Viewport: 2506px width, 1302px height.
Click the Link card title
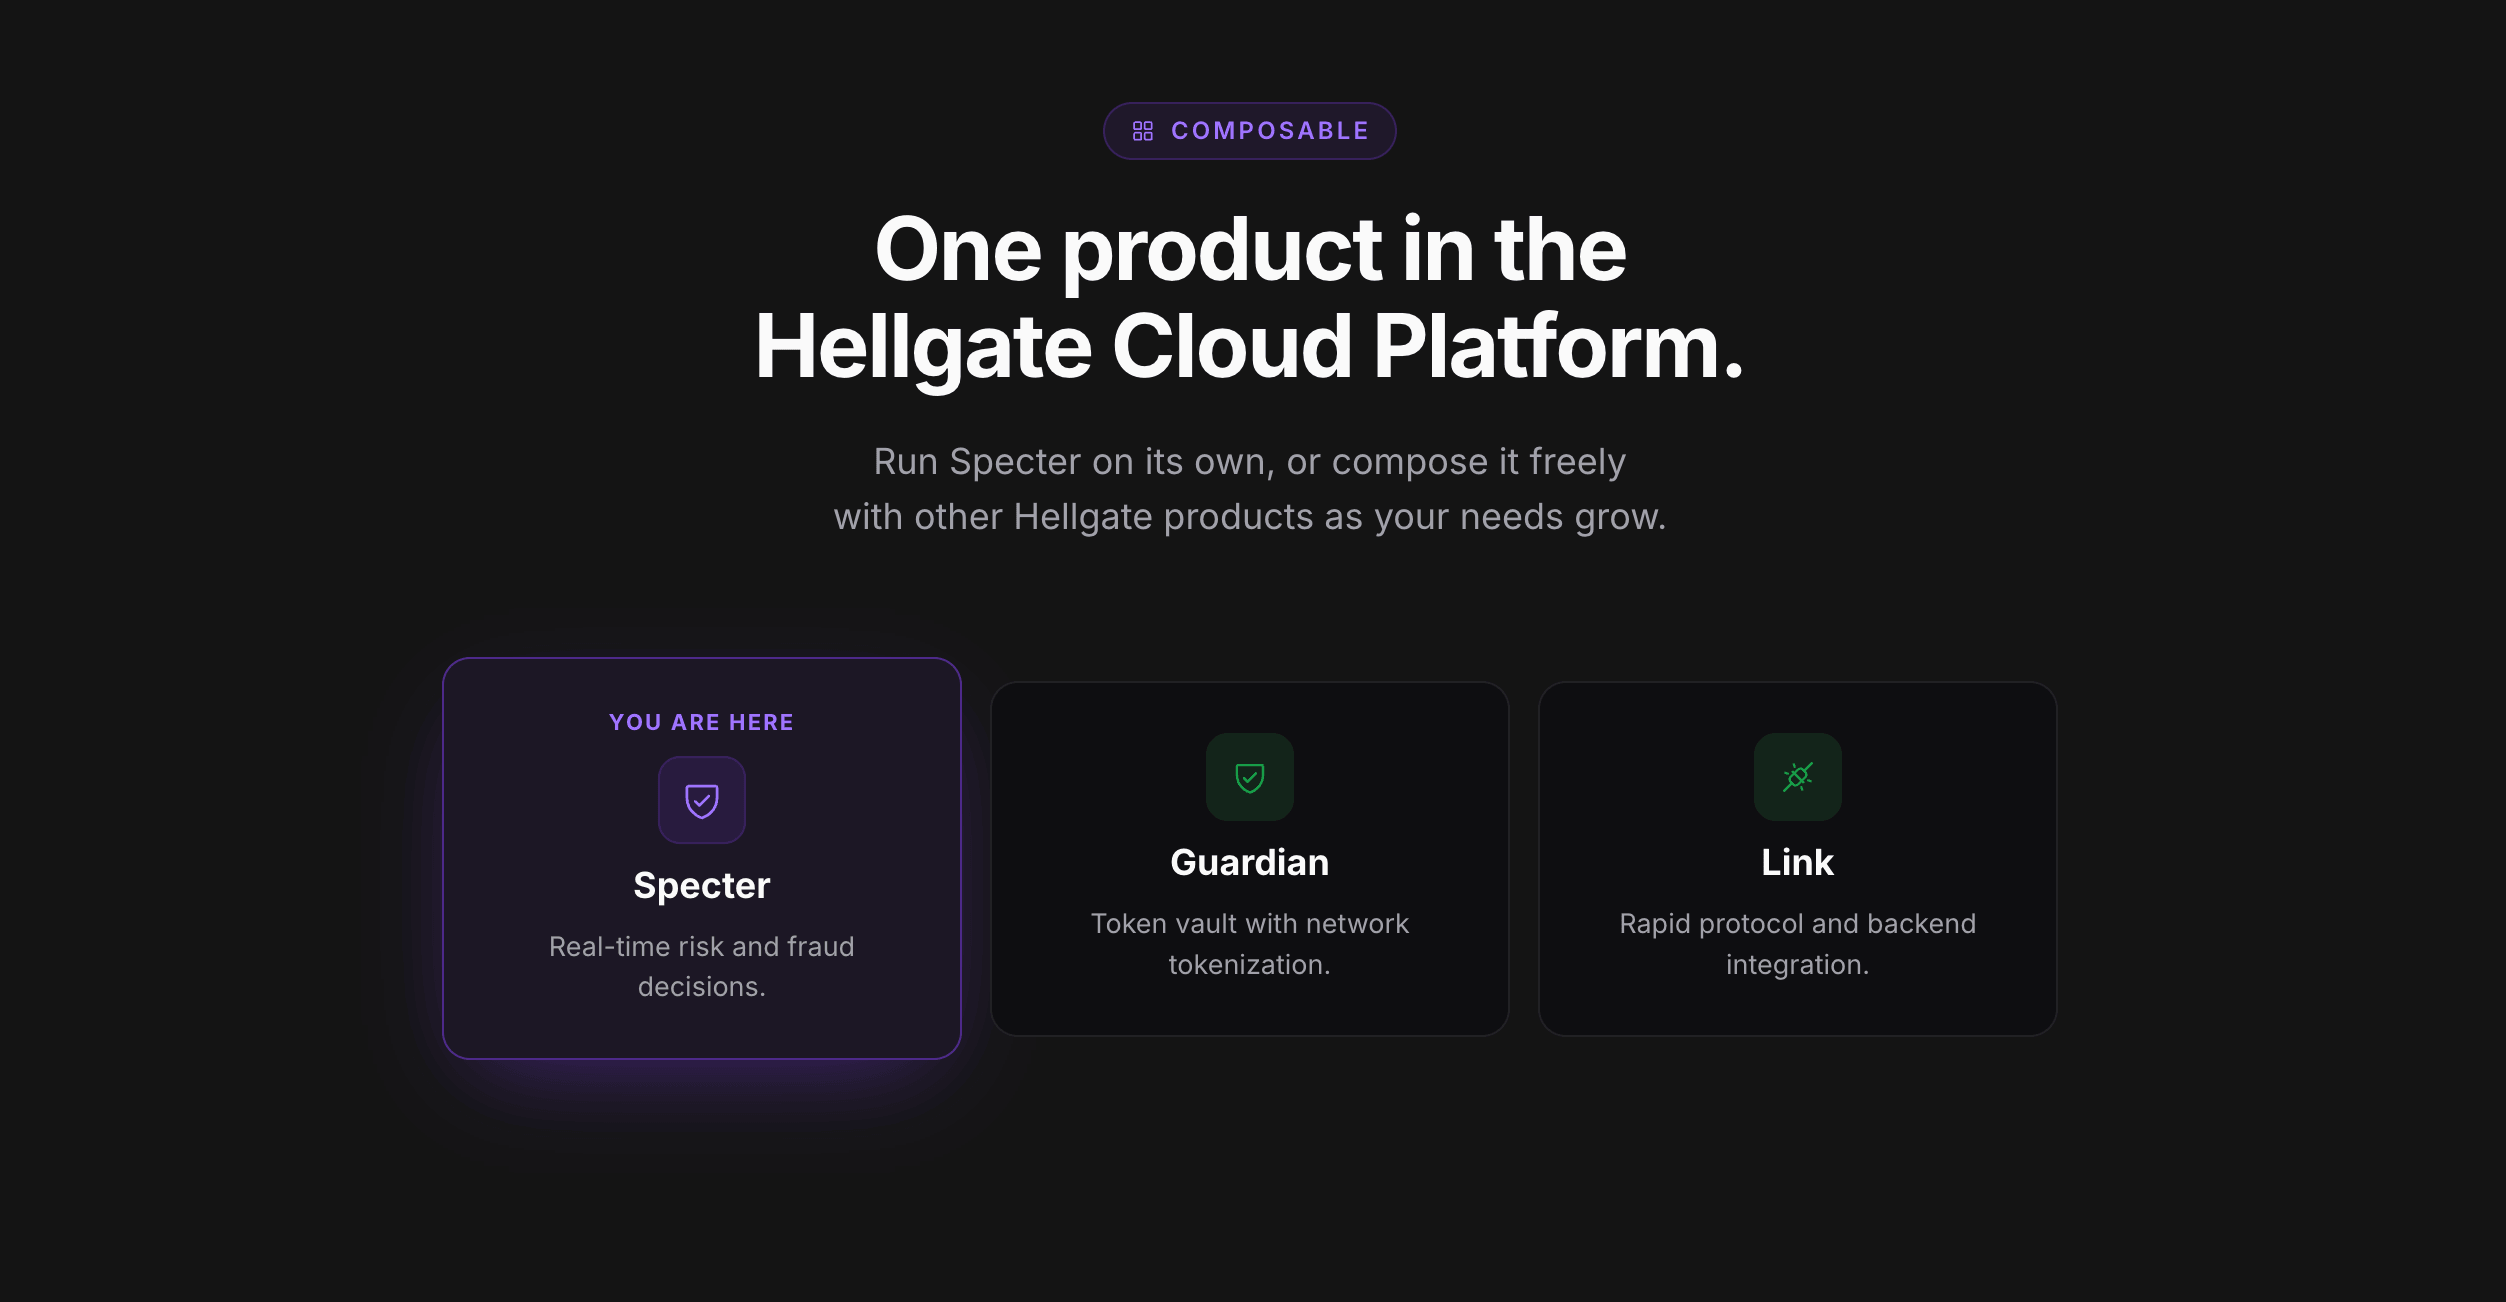point(1798,862)
